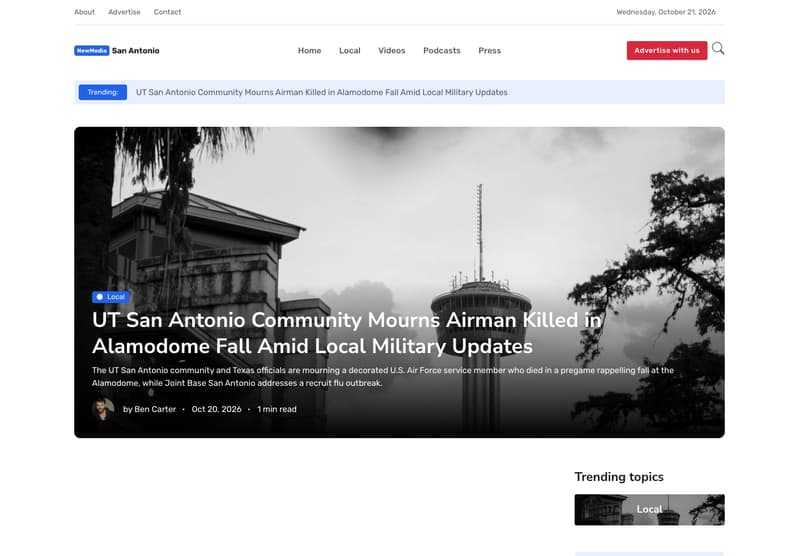The image size is (800, 556).
Task: Open the Podcasts menu item
Action: click(x=442, y=50)
